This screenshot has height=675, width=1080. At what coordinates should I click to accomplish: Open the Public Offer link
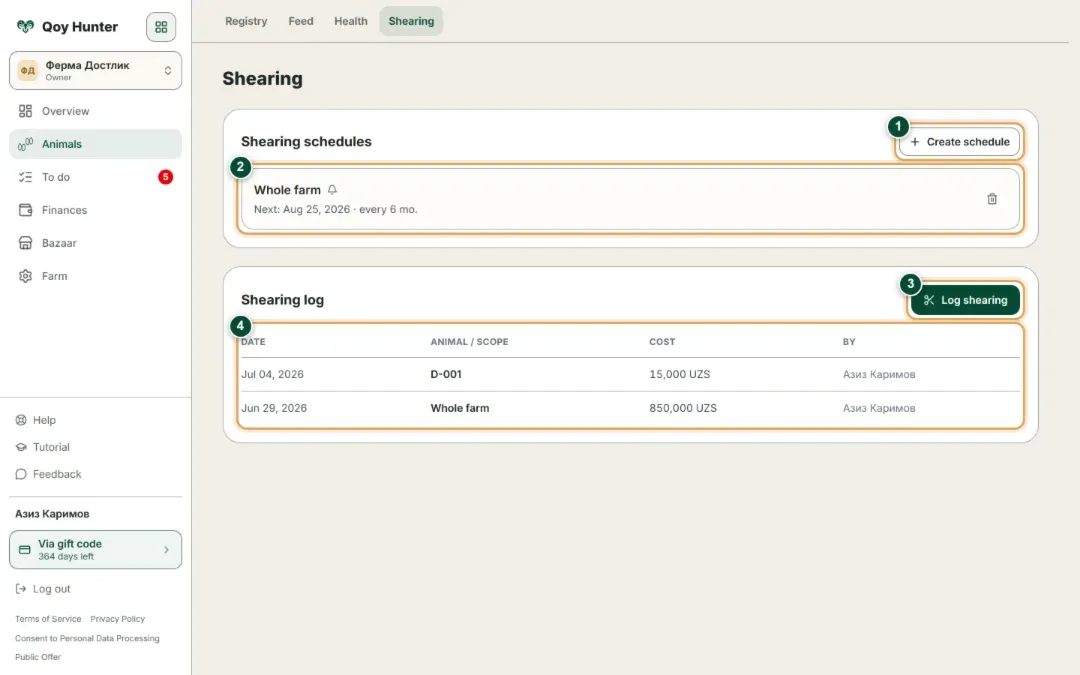click(x=38, y=657)
